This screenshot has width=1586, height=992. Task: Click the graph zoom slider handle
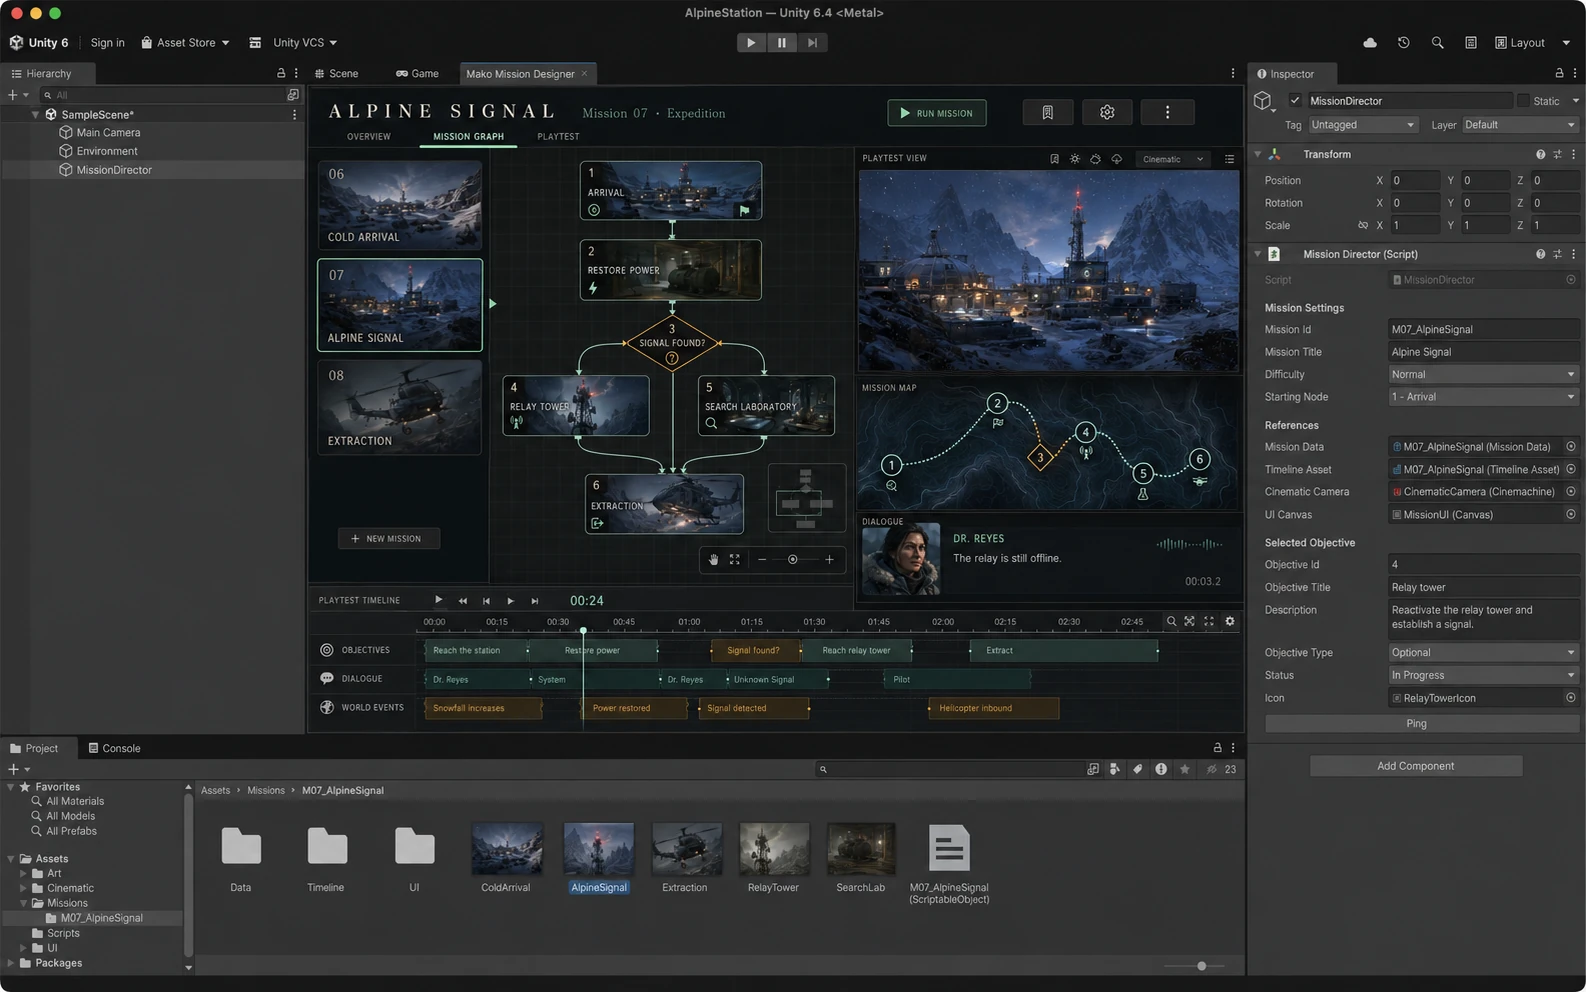[793, 560]
